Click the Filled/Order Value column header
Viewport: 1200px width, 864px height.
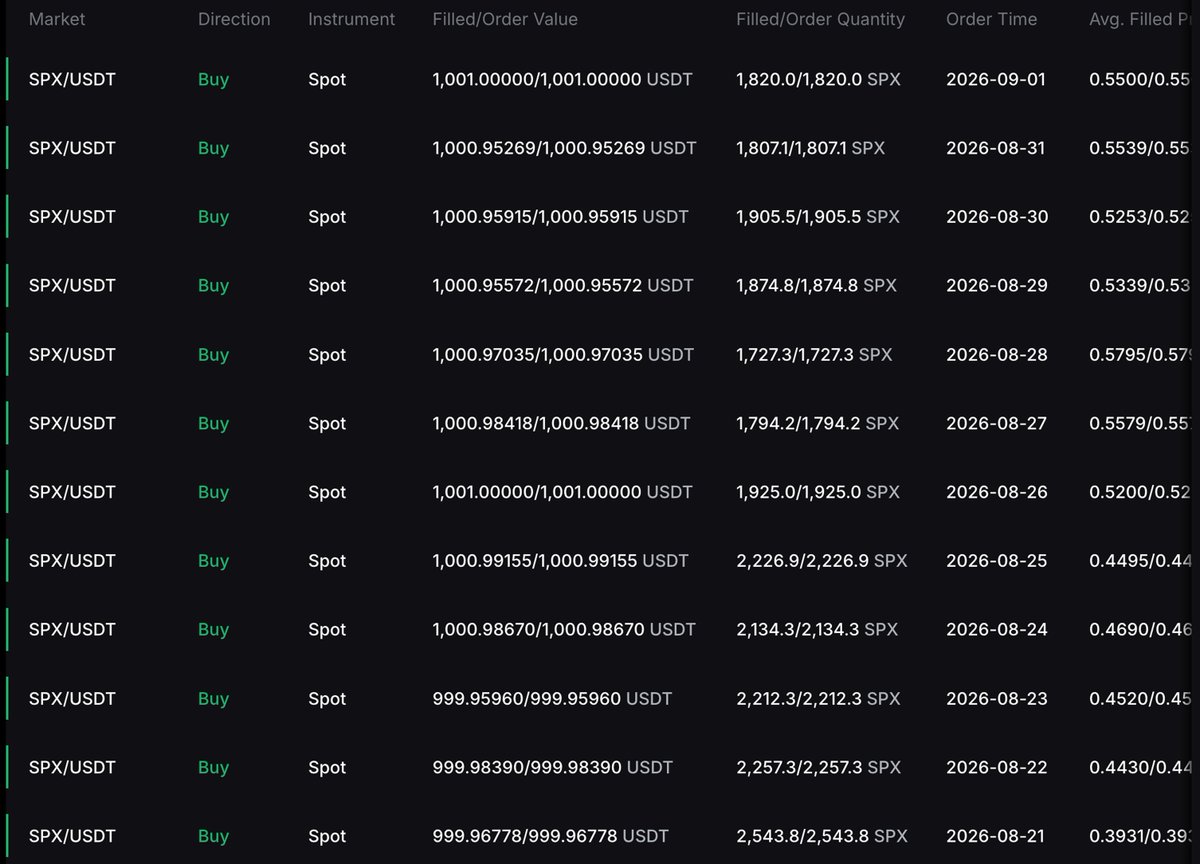(x=505, y=19)
